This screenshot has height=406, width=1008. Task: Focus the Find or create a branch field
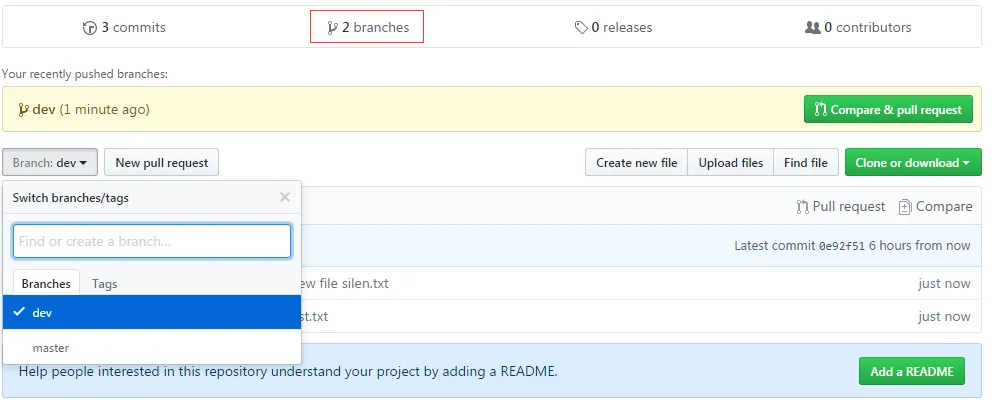[152, 241]
